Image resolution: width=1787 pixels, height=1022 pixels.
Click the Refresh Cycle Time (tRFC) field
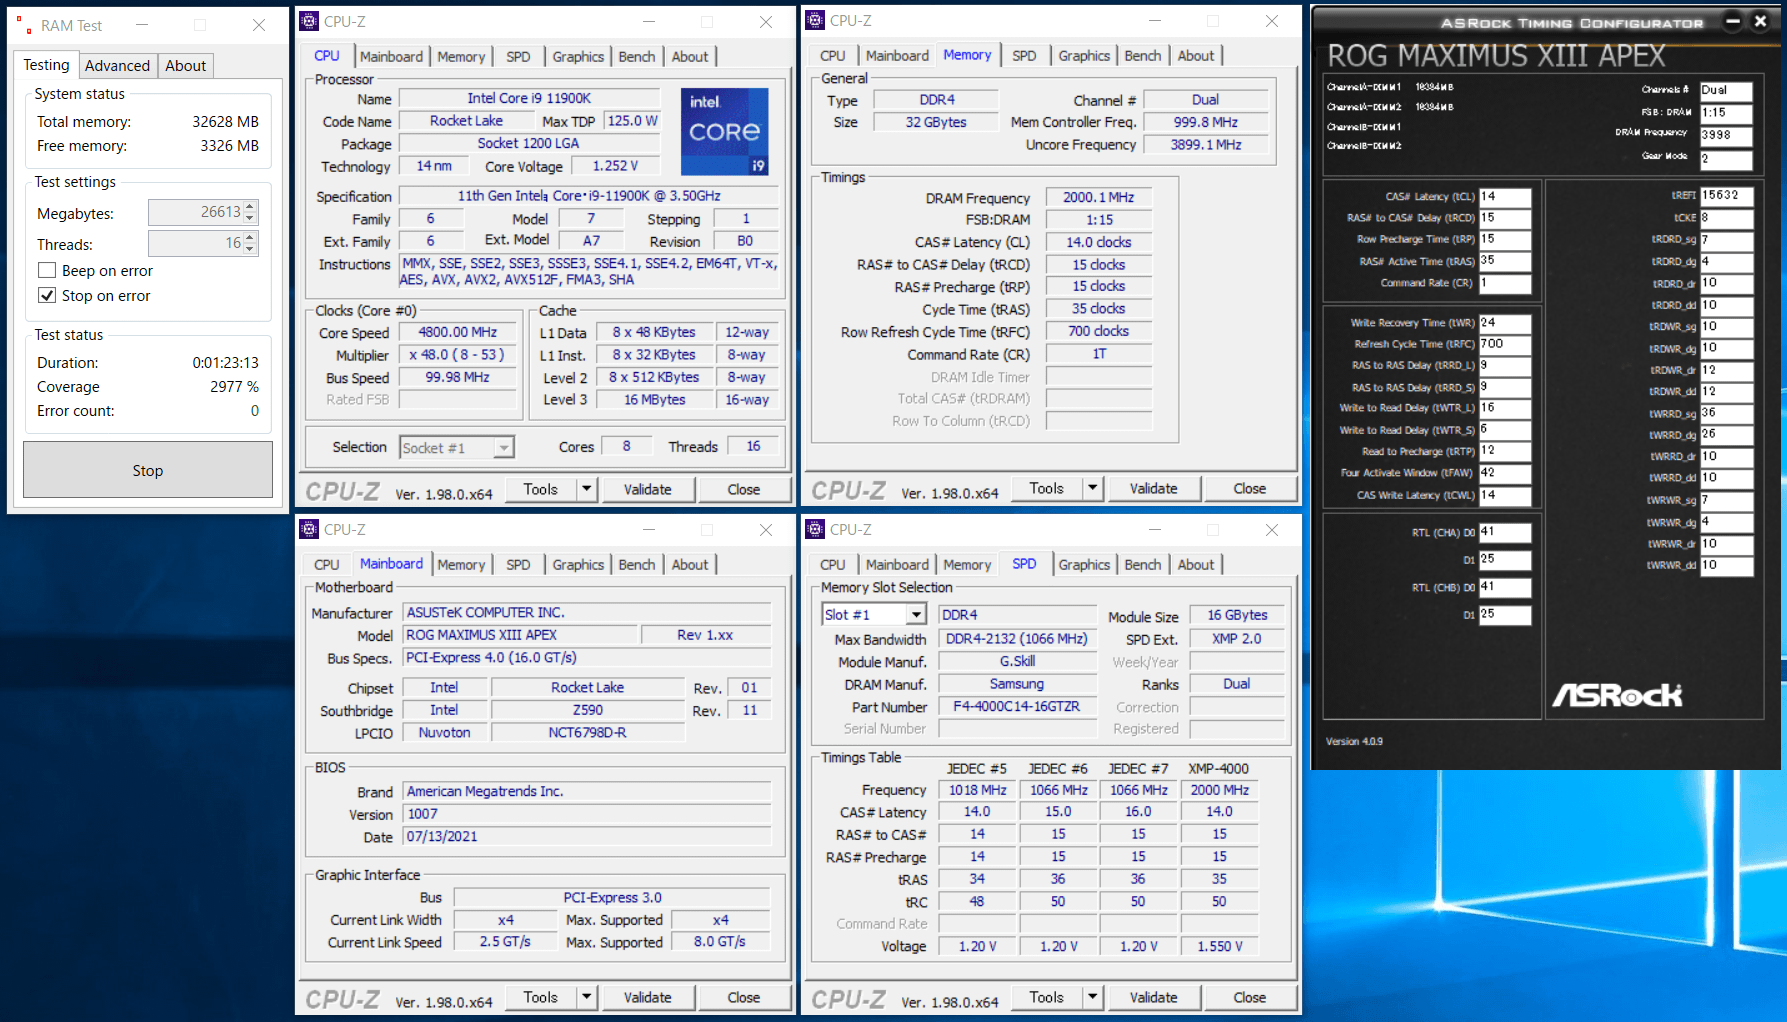[x=1505, y=344]
